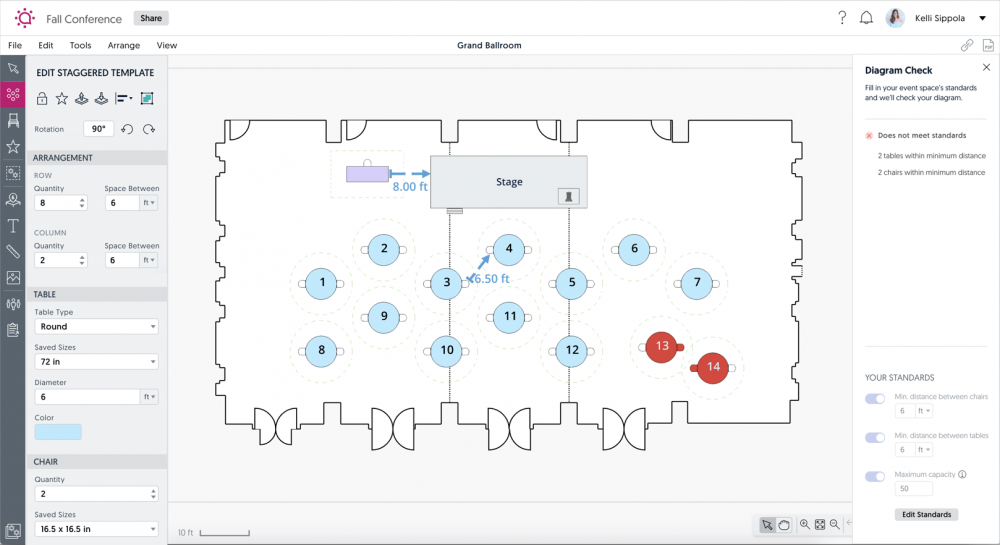The height and width of the screenshot is (545, 1000).
Task: Click the Rotation 90° input field
Action: click(x=99, y=129)
